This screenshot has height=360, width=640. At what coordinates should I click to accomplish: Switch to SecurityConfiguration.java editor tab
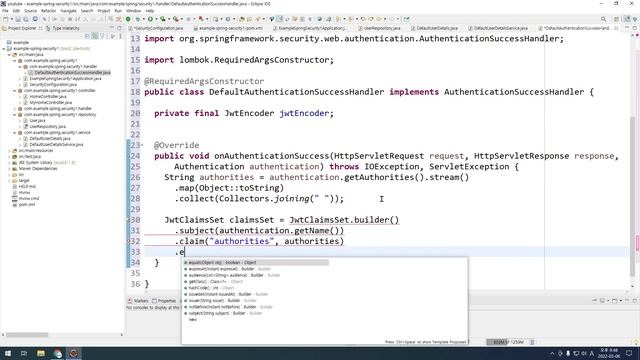pyautogui.click(x=157, y=28)
